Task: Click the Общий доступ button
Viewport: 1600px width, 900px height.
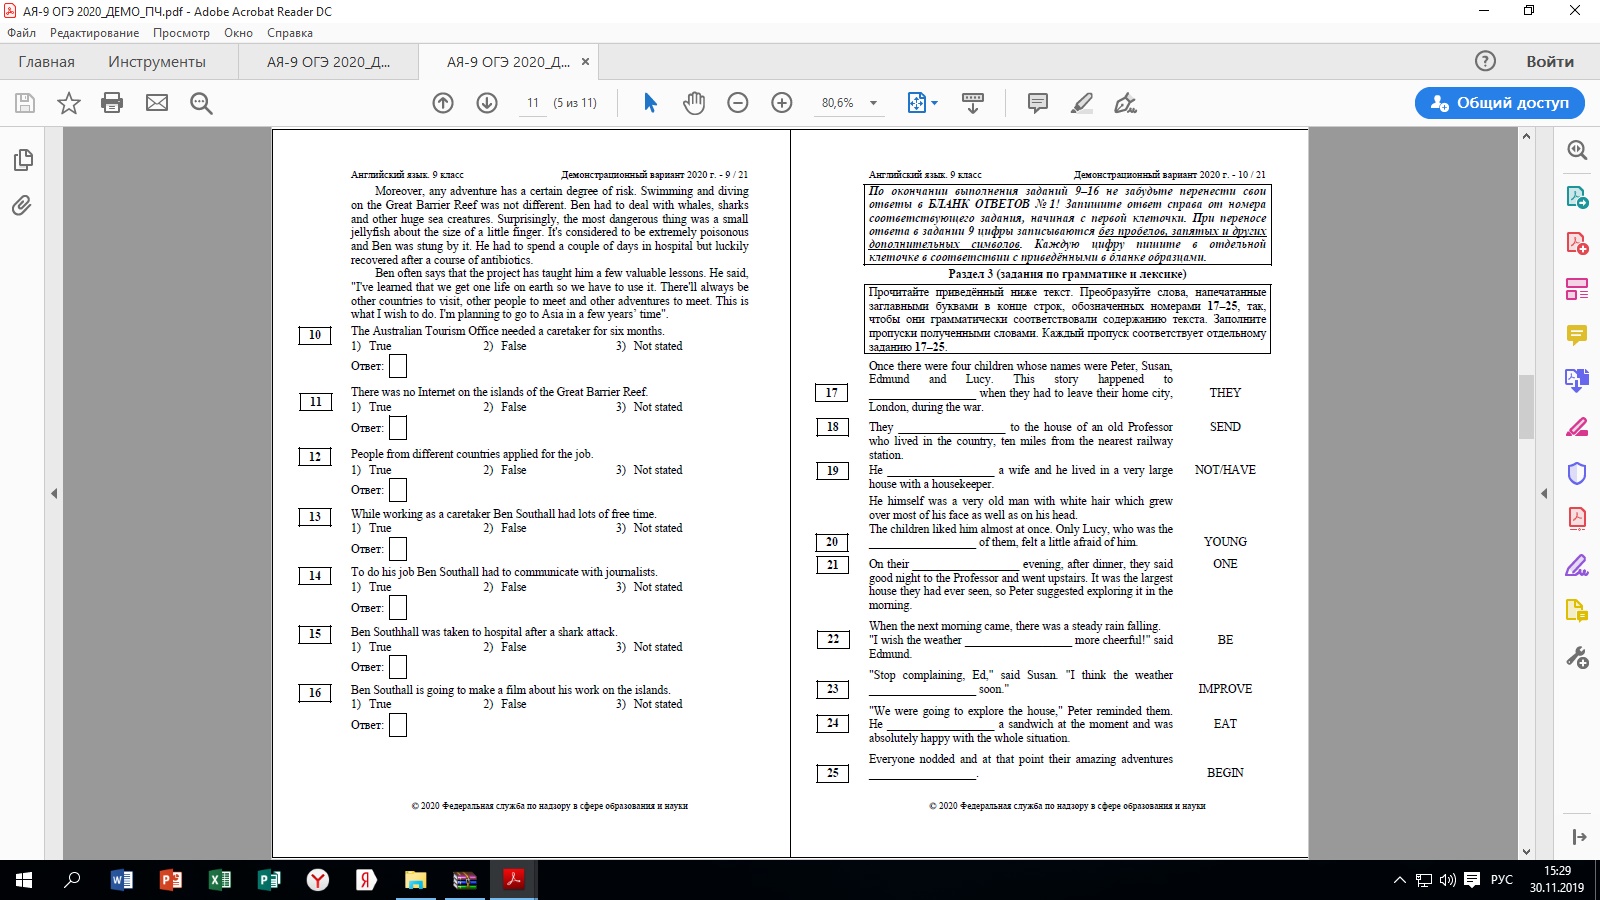Action: coord(1499,103)
